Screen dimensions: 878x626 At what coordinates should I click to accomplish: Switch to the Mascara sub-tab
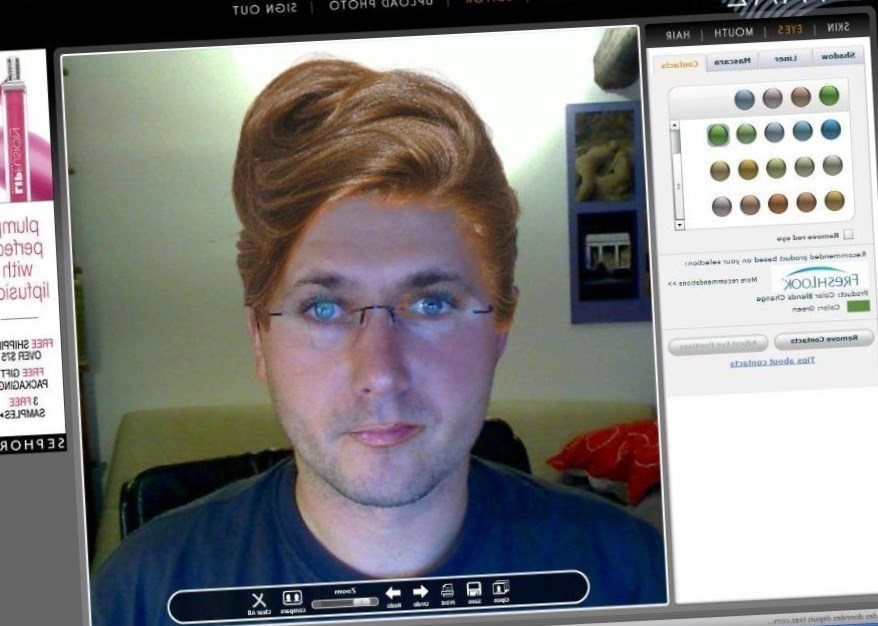coord(732,62)
